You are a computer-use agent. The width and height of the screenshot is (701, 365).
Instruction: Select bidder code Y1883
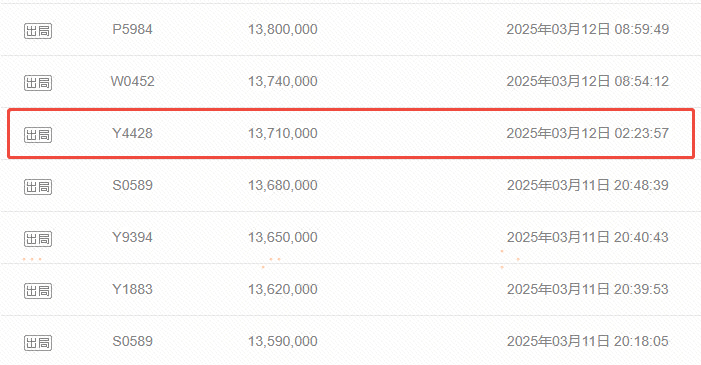(132, 289)
